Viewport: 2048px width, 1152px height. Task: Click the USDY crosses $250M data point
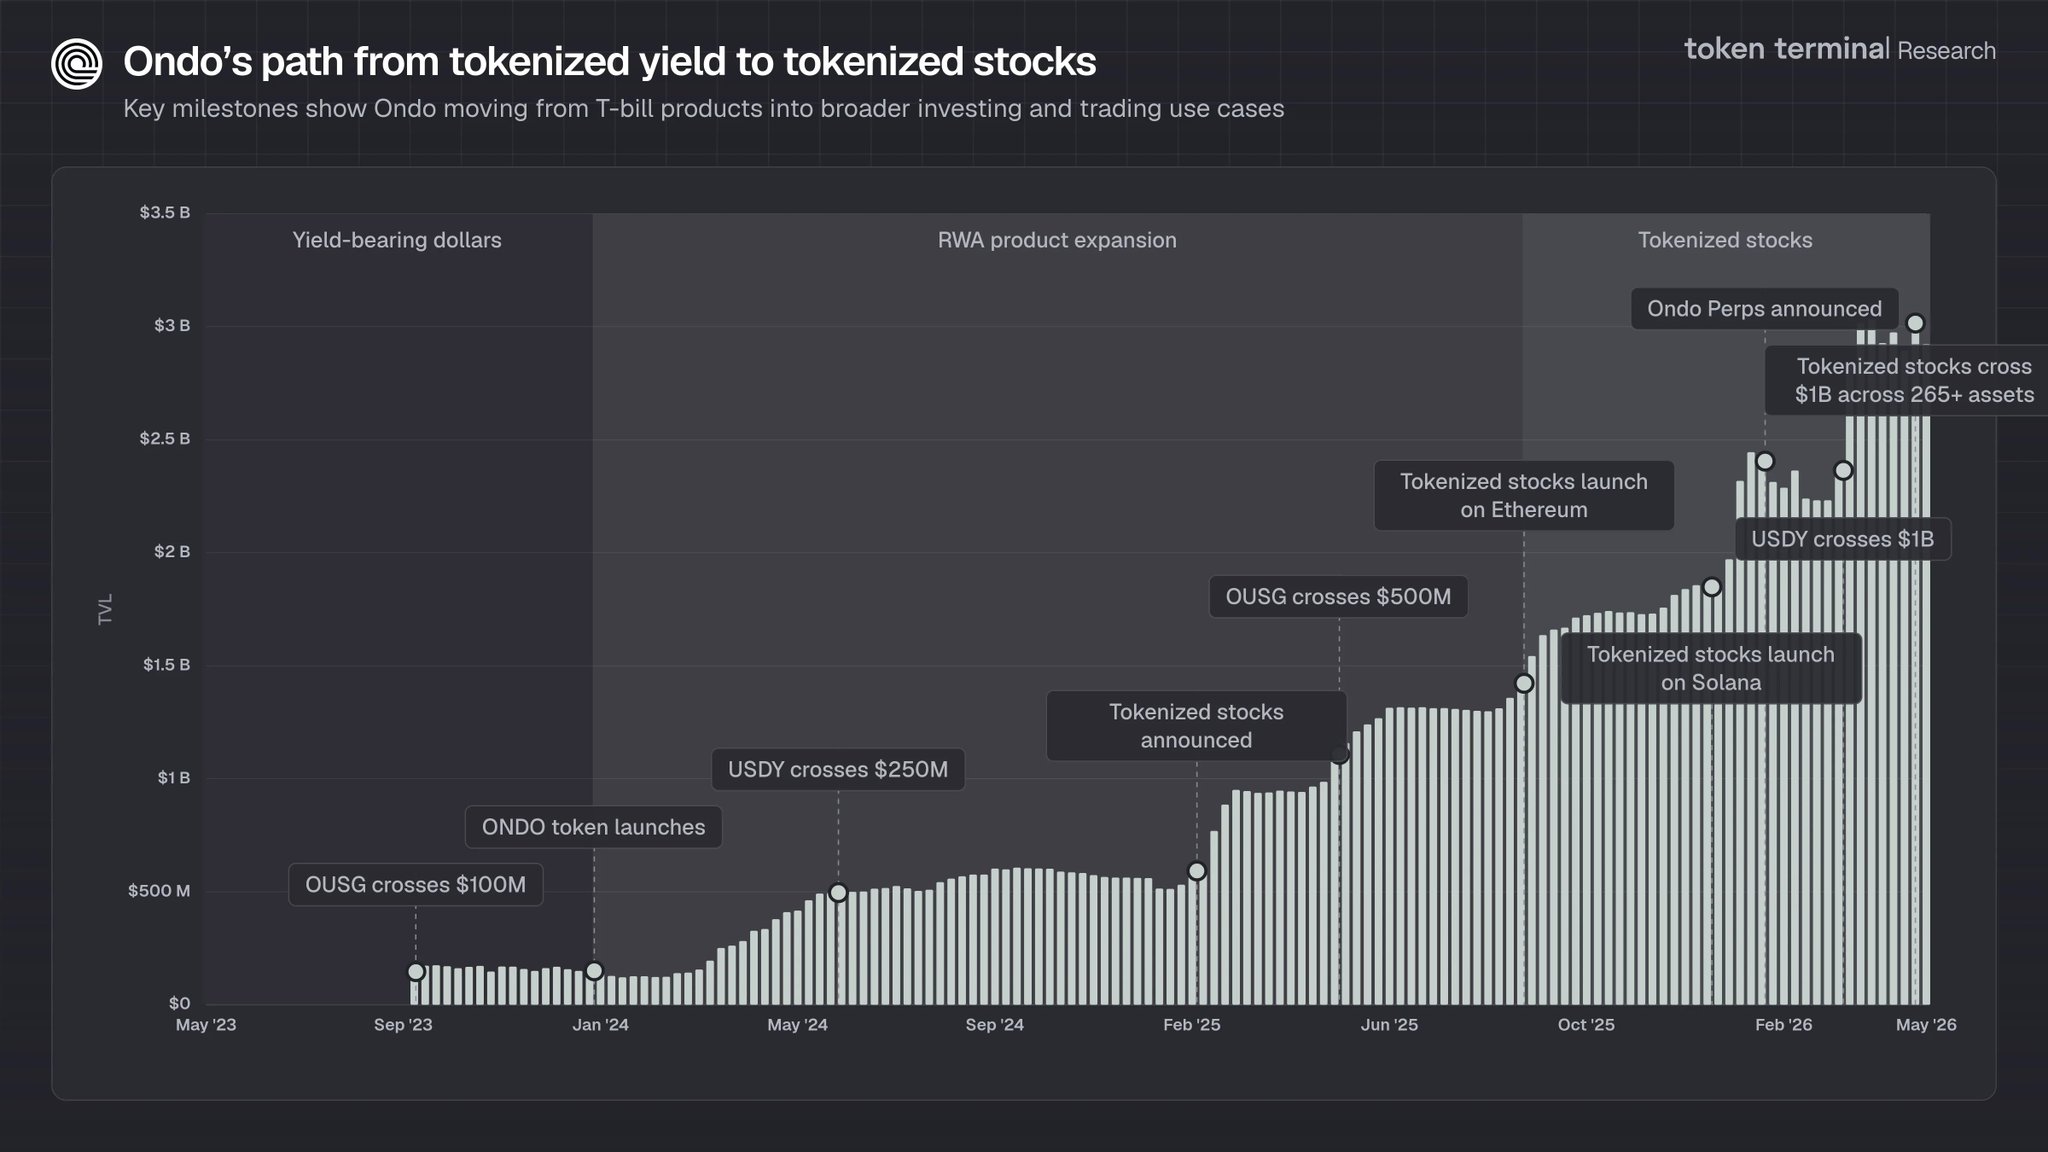point(838,893)
